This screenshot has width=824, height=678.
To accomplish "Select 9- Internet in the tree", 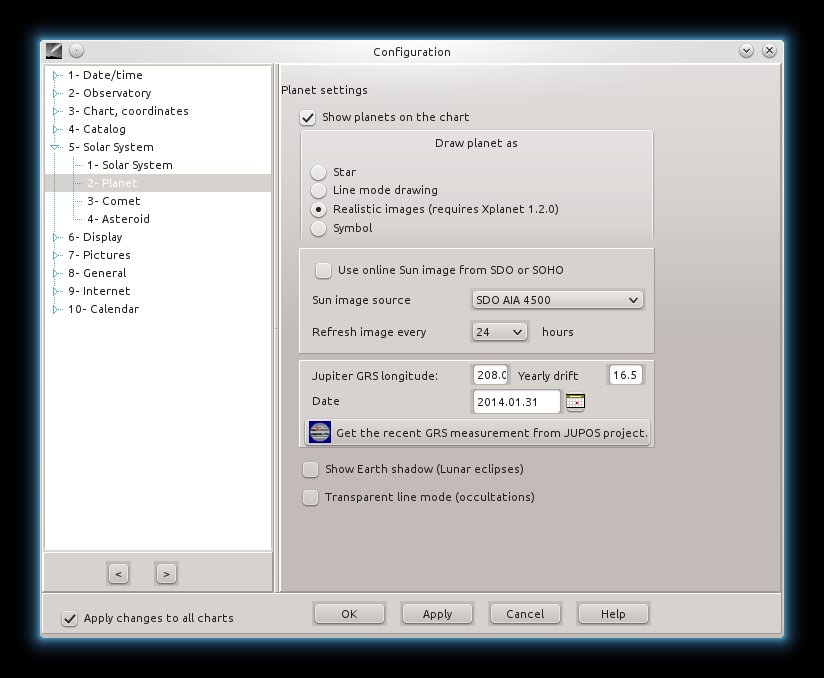I will pos(99,291).
